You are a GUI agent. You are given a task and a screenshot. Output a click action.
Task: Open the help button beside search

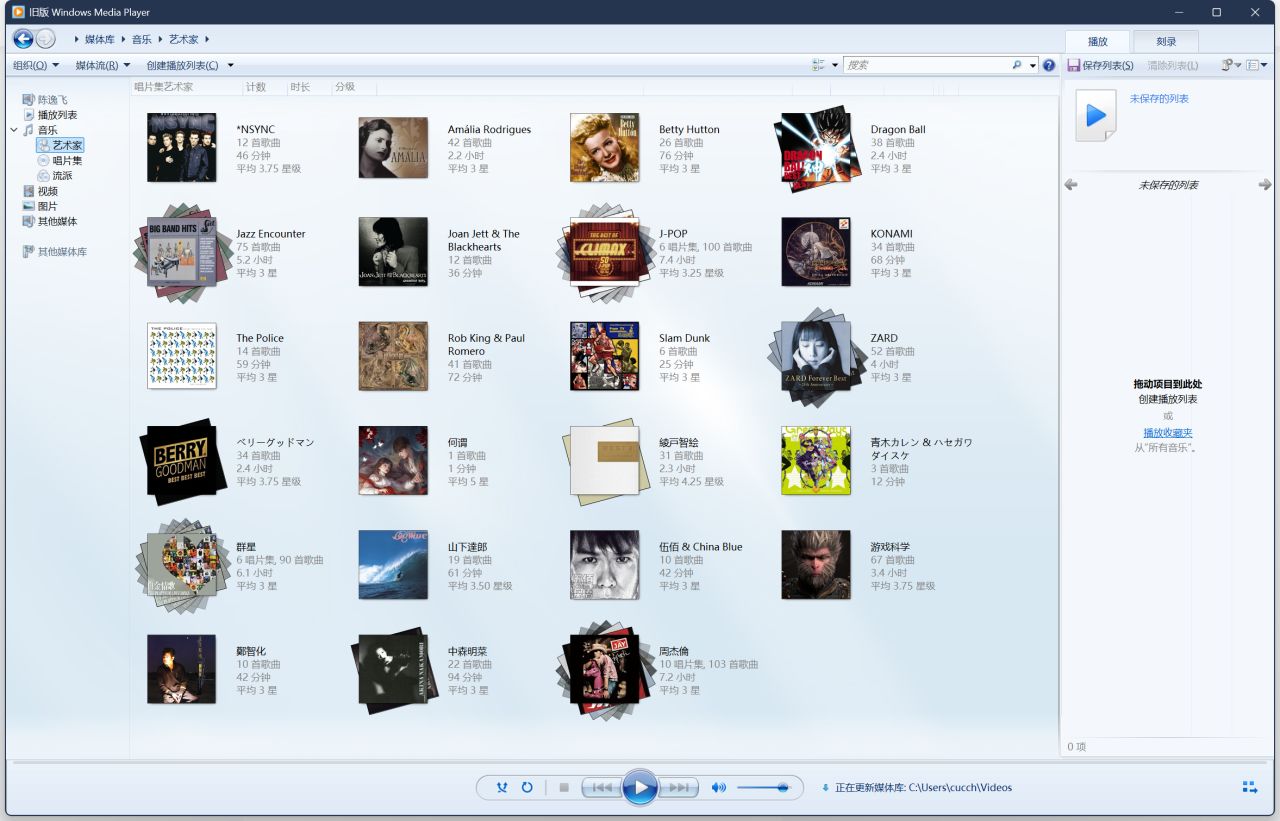coord(1049,65)
